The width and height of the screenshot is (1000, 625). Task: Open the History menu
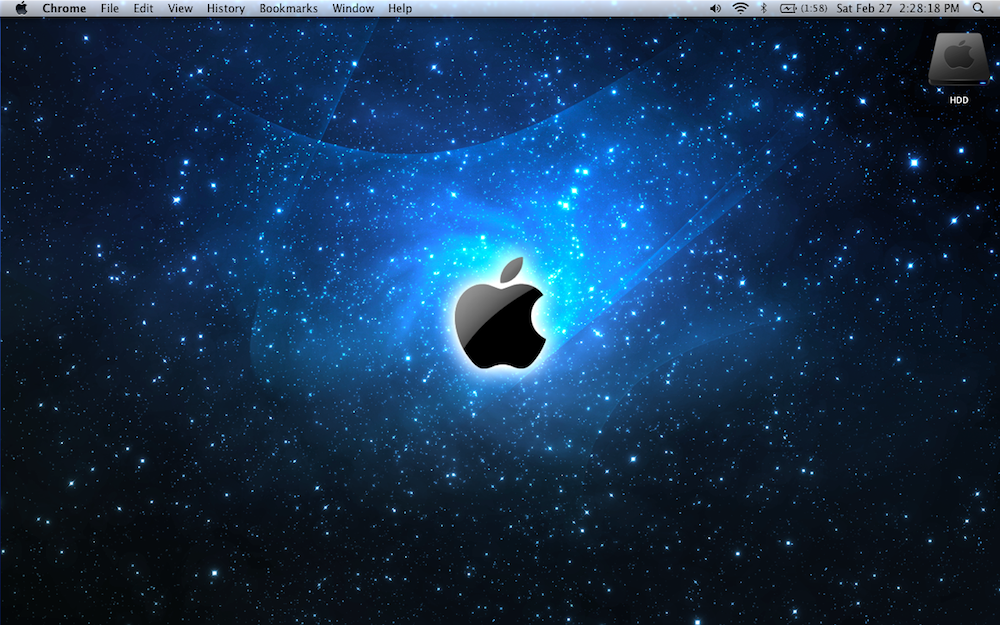(x=226, y=8)
